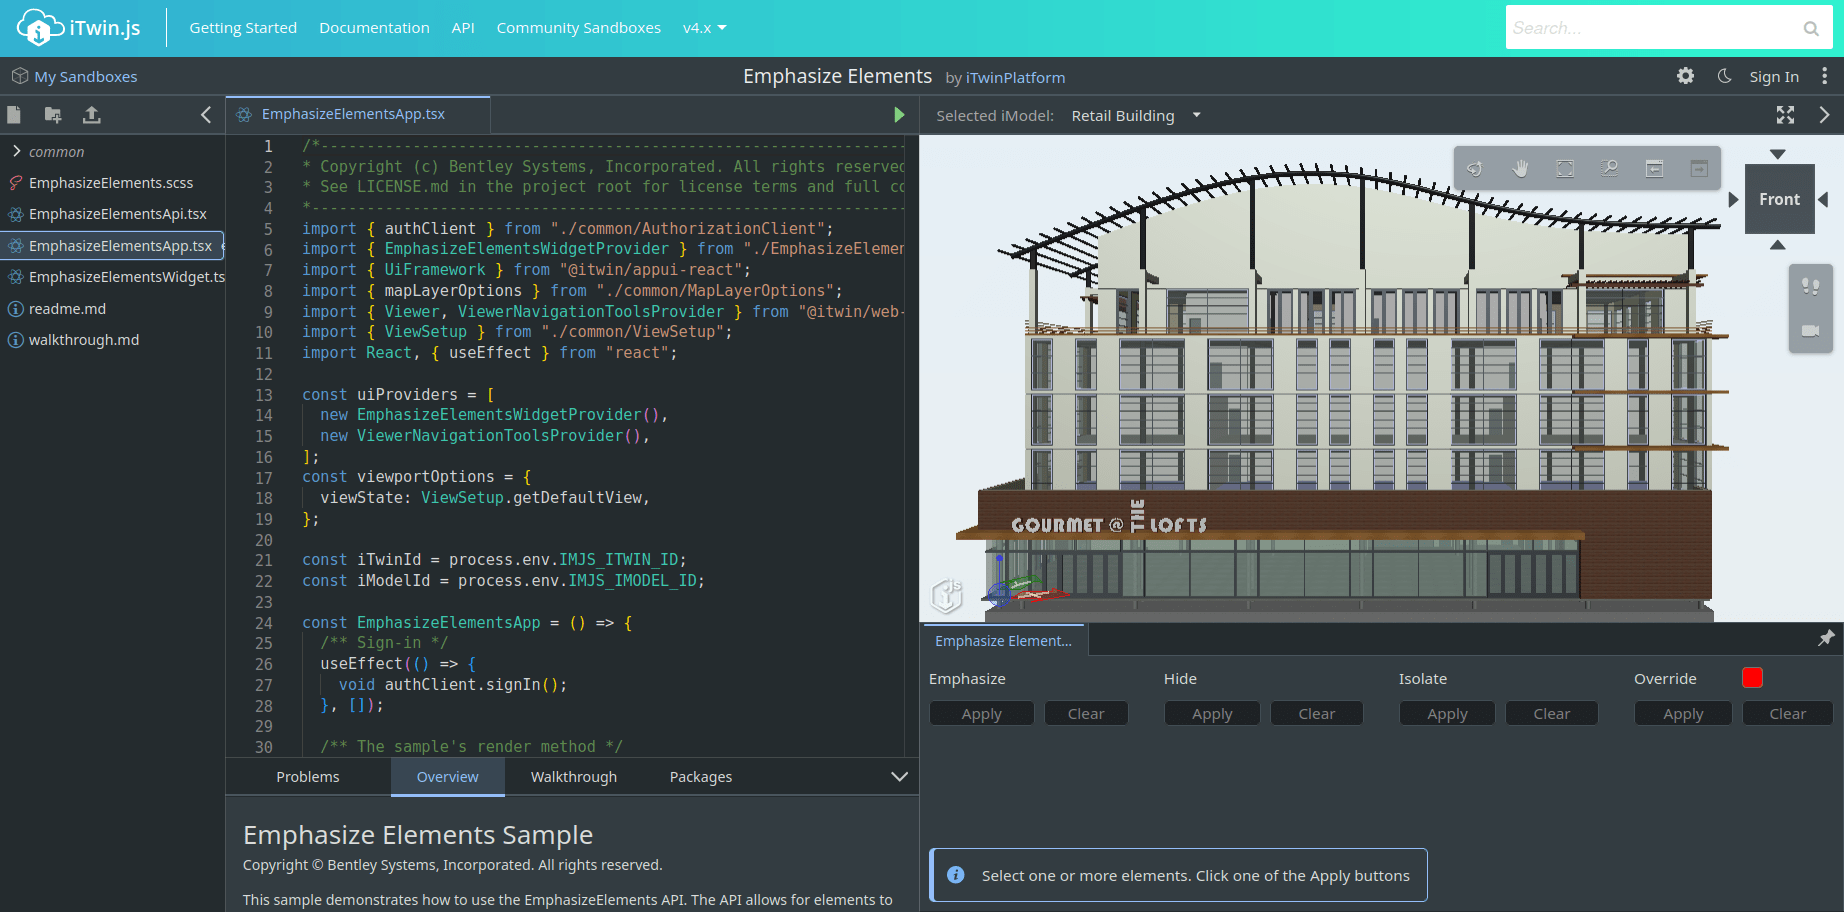
Task: Open walkthrough.md file
Action: pos(112,340)
